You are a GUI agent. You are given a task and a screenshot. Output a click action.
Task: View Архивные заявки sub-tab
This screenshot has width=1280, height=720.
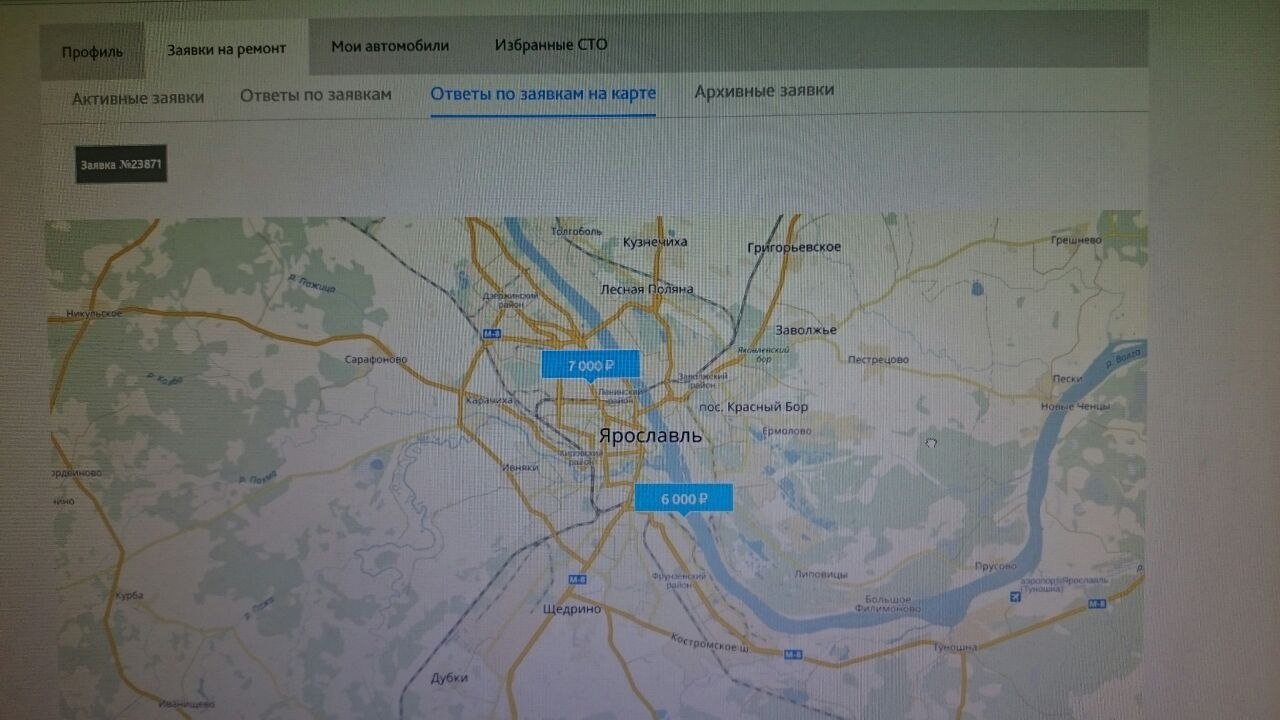coord(764,91)
